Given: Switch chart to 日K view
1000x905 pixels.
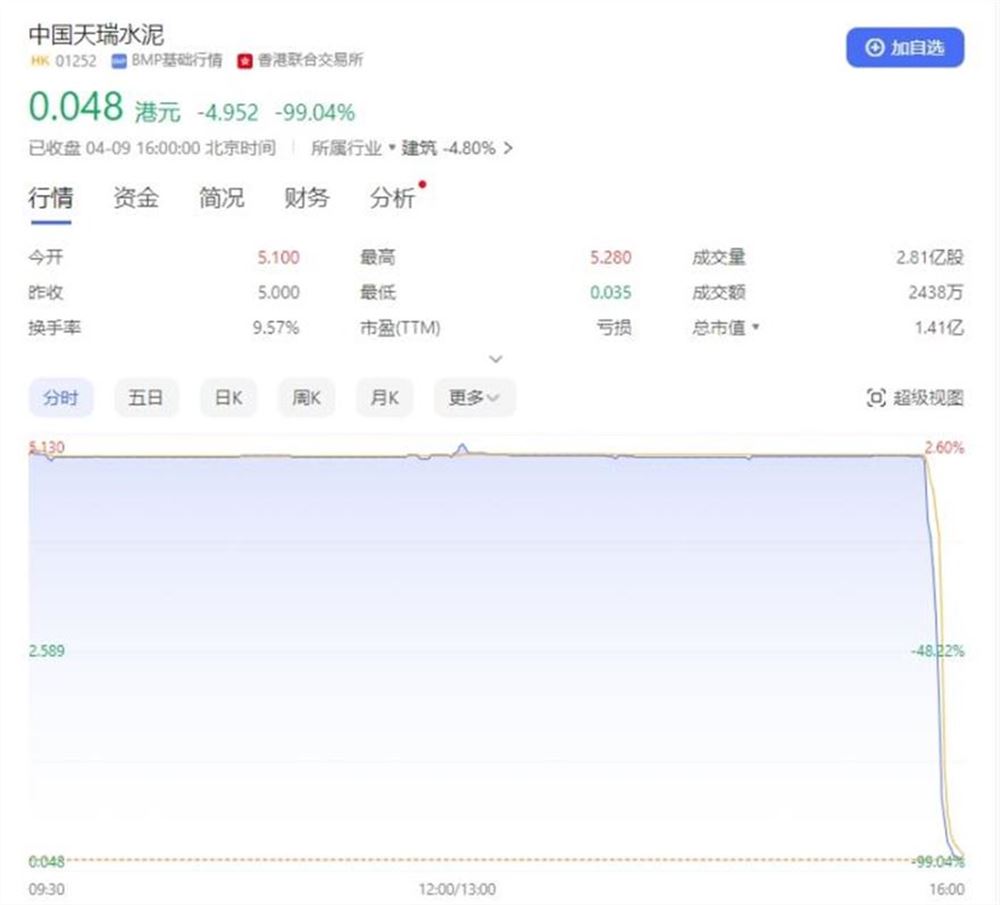Looking at the screenshot, I should (228, 398).
